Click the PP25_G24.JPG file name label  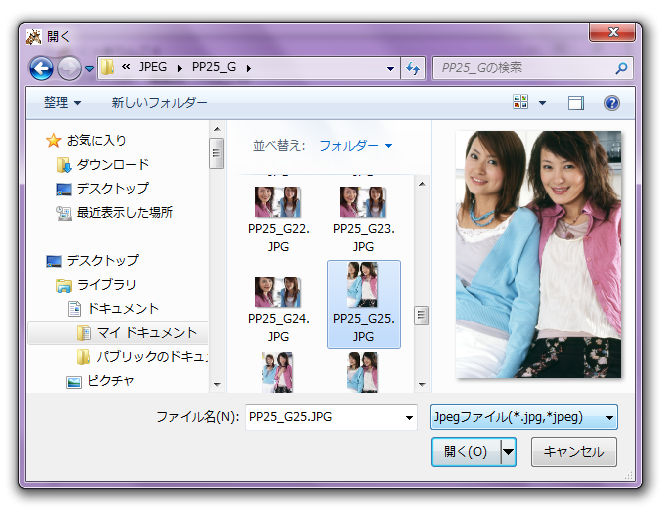(279, 327)
